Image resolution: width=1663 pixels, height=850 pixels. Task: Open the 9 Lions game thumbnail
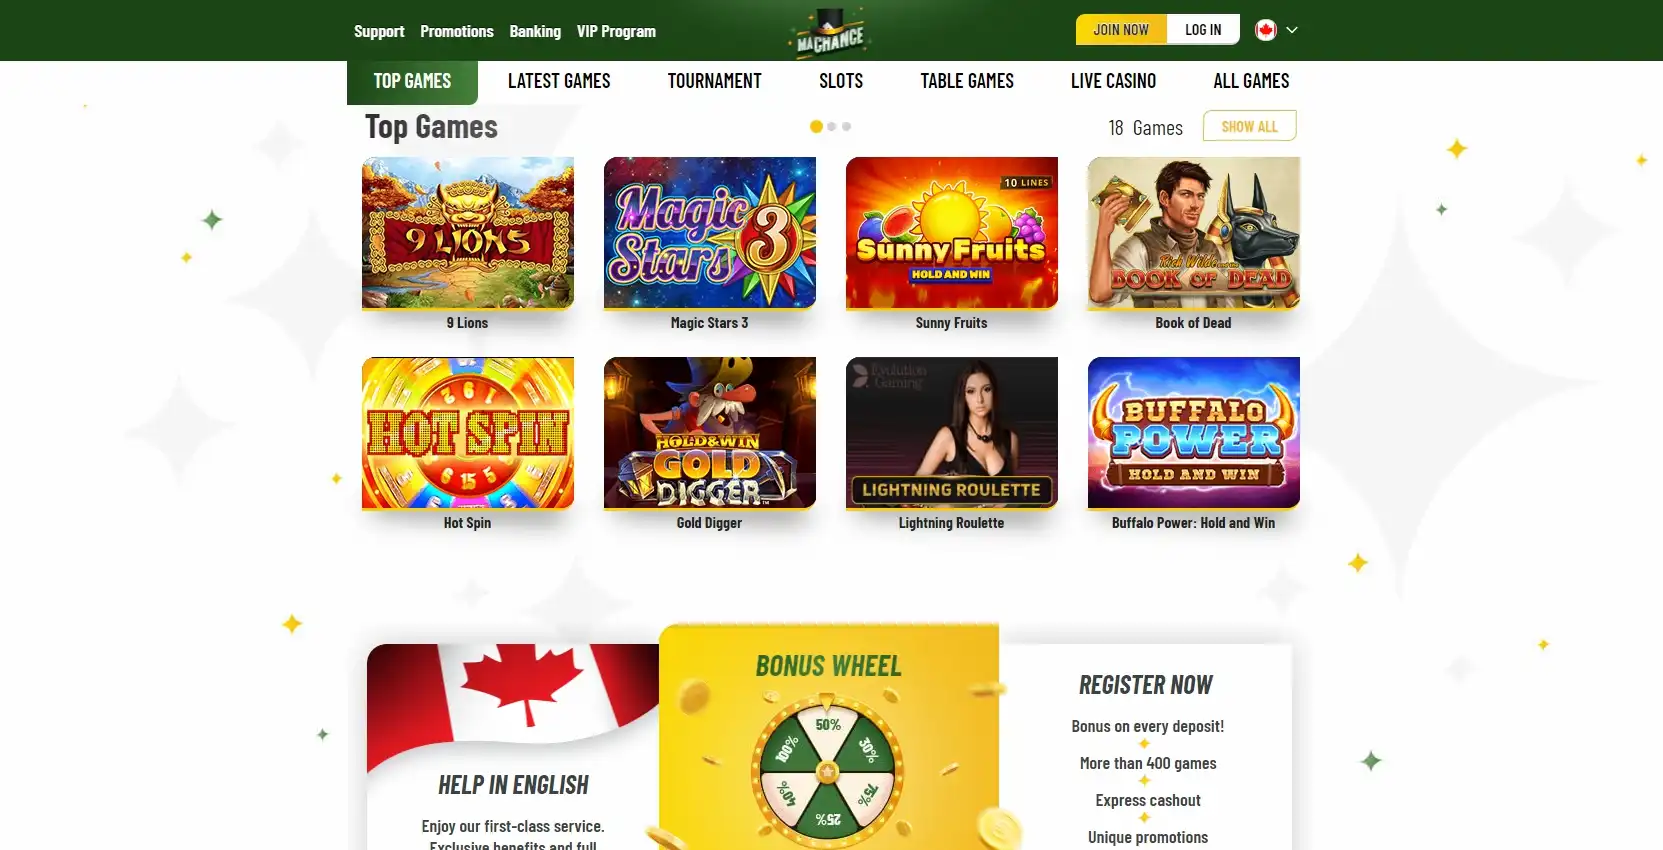468,232
